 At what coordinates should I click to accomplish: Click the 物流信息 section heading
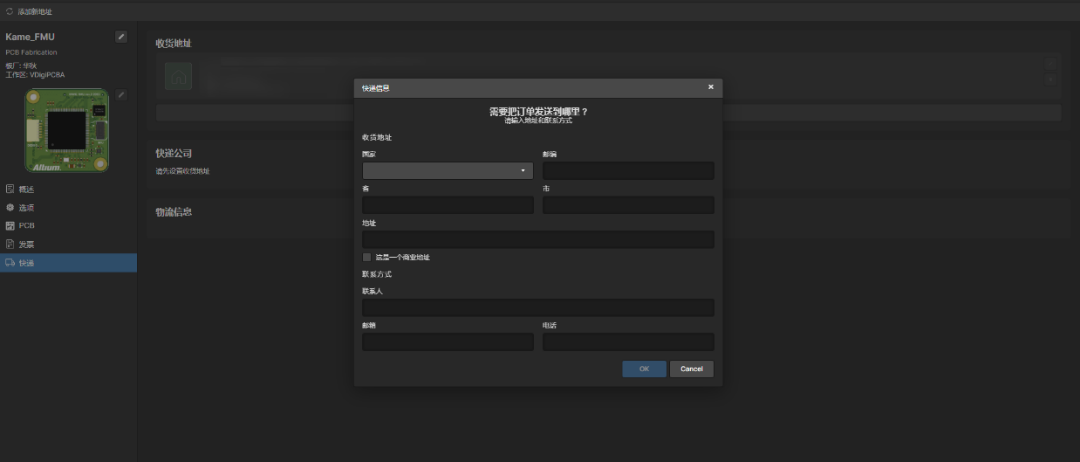pos(174,212)
